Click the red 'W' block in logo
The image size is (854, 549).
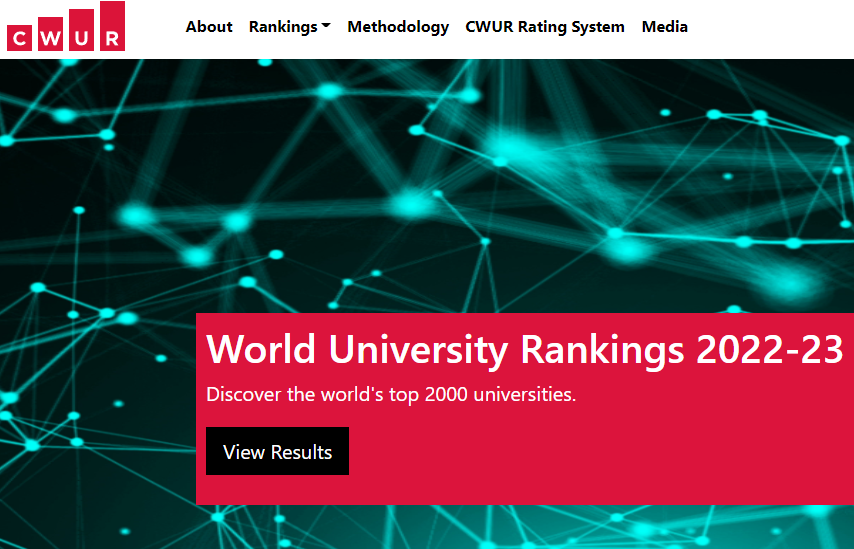(49, 36)
